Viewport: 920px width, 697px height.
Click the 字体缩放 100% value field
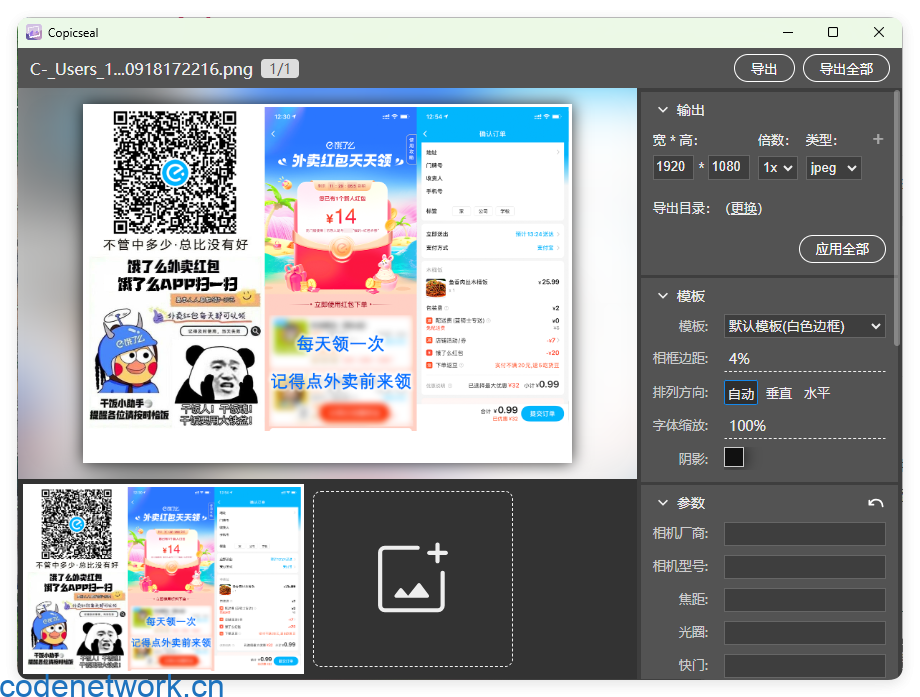pyautogui.click(x=804, y=426)
